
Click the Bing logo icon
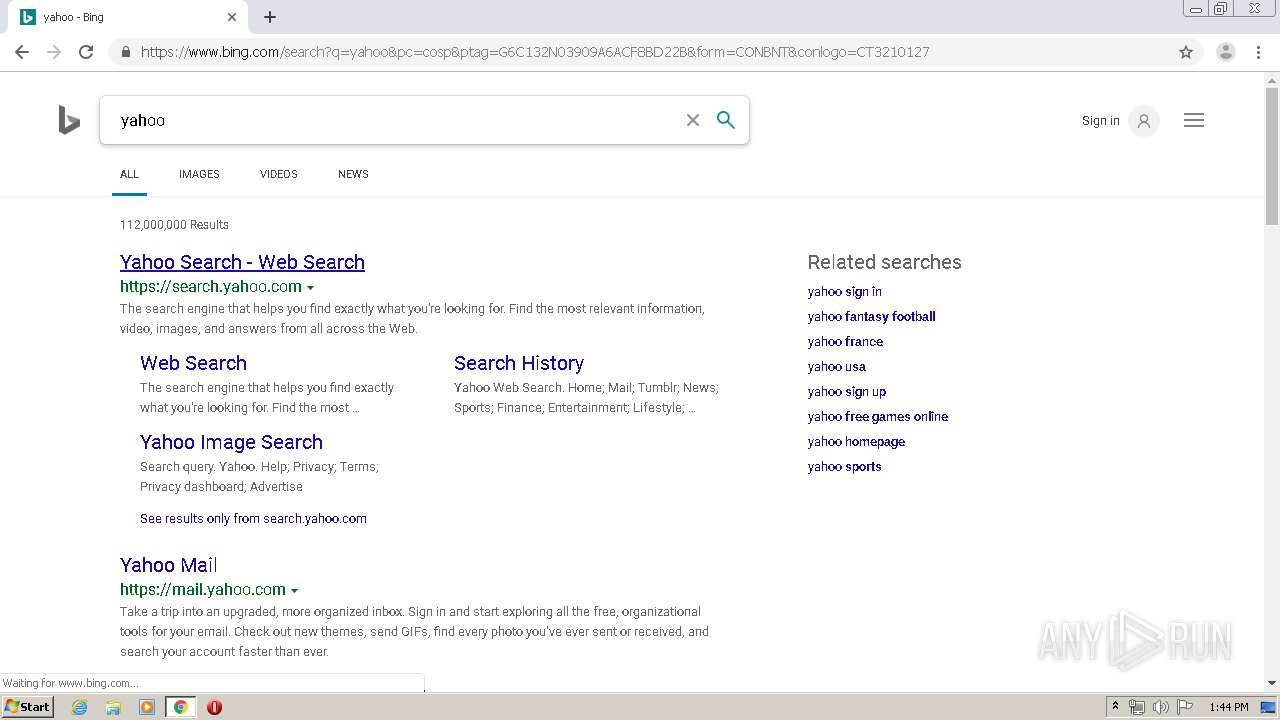pyautogui.click(x=69, y=120)
